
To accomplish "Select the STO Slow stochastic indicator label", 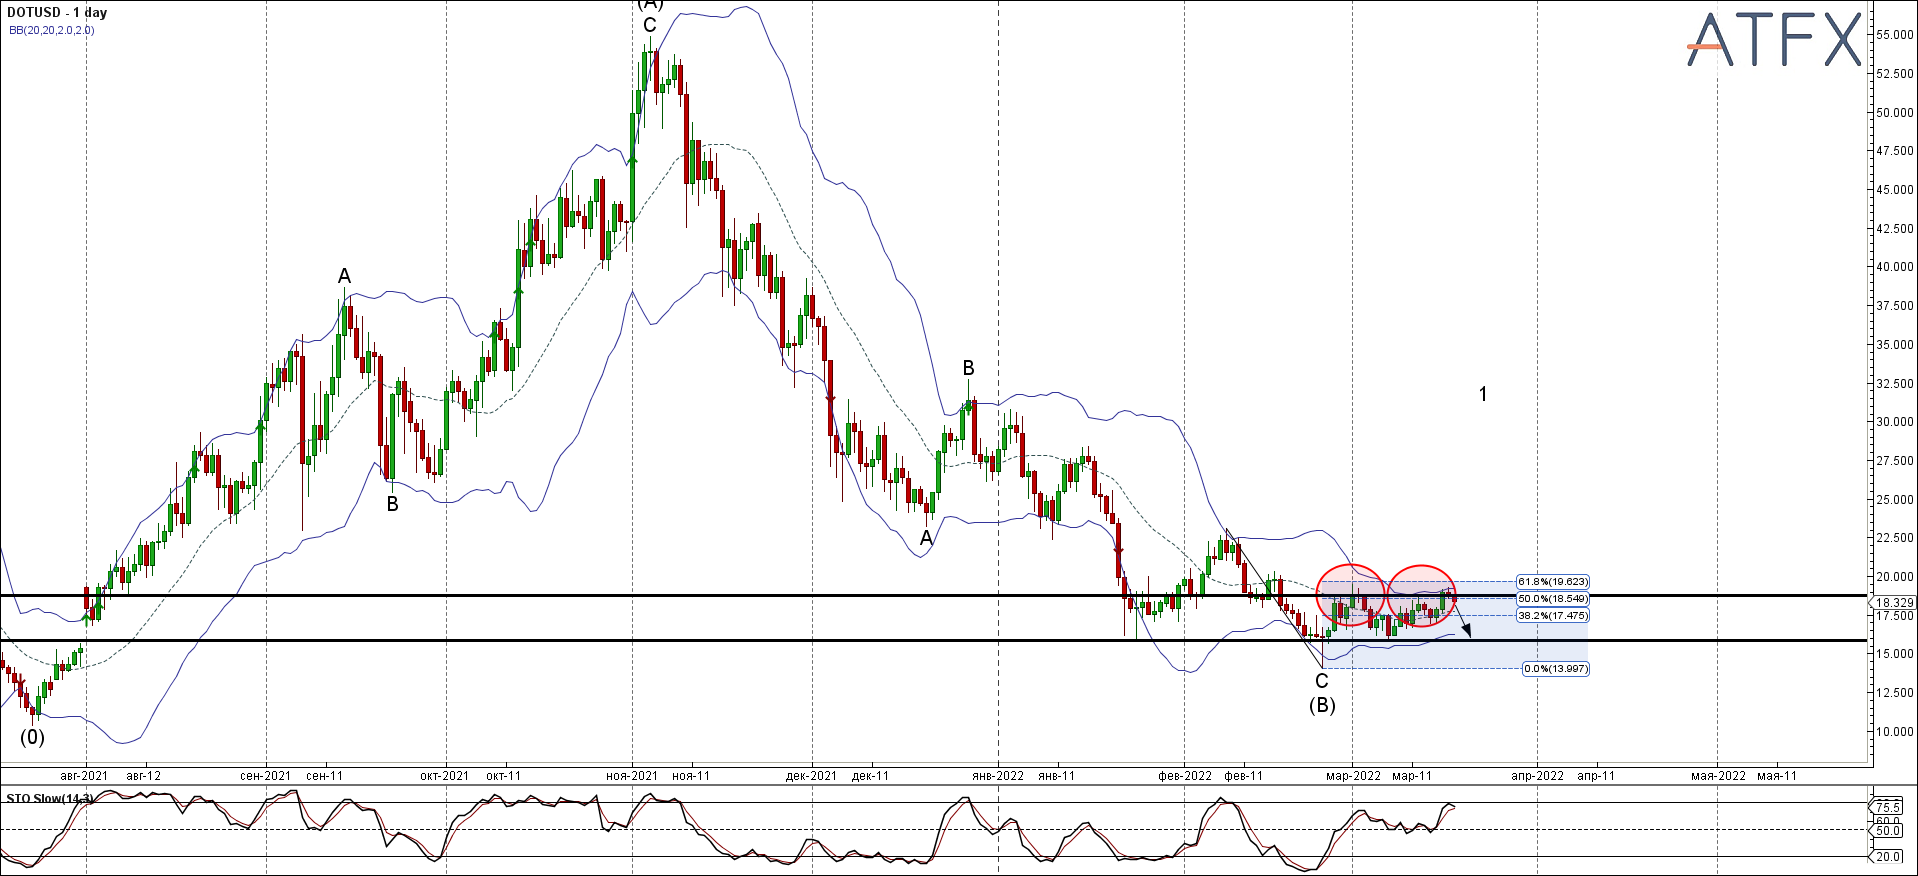I will pos(50,798).
